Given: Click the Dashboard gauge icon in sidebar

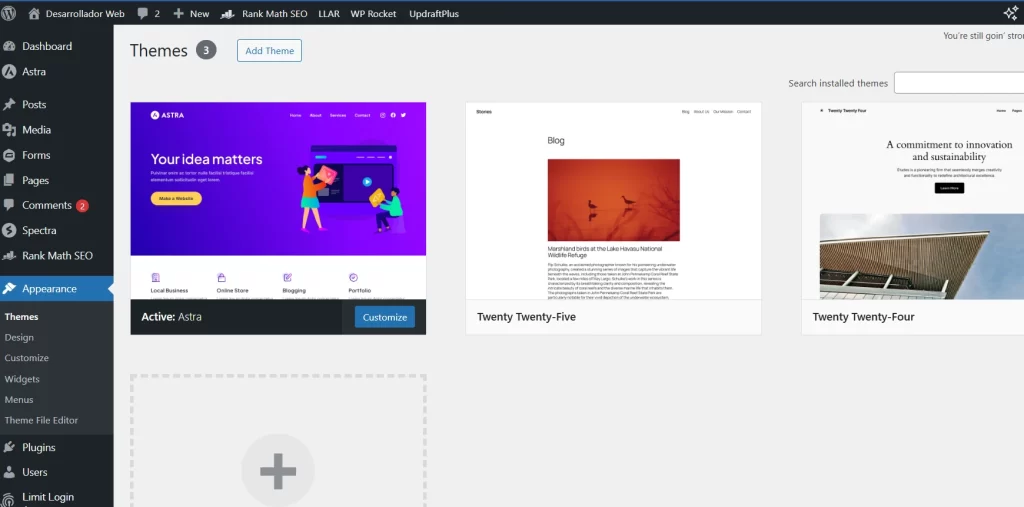Looking at the screenshot, I should click(9, 46).
